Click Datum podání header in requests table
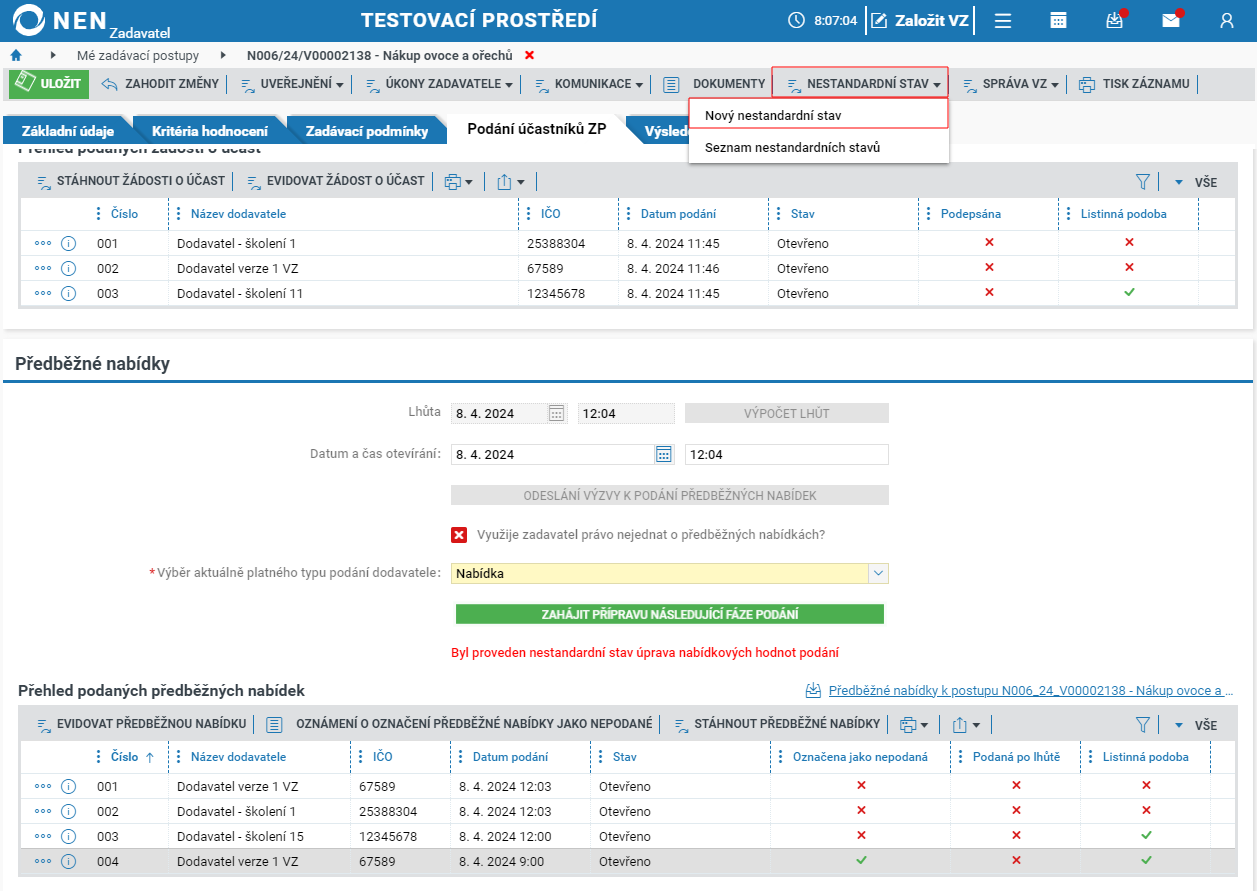 click(x=678, y=214)
